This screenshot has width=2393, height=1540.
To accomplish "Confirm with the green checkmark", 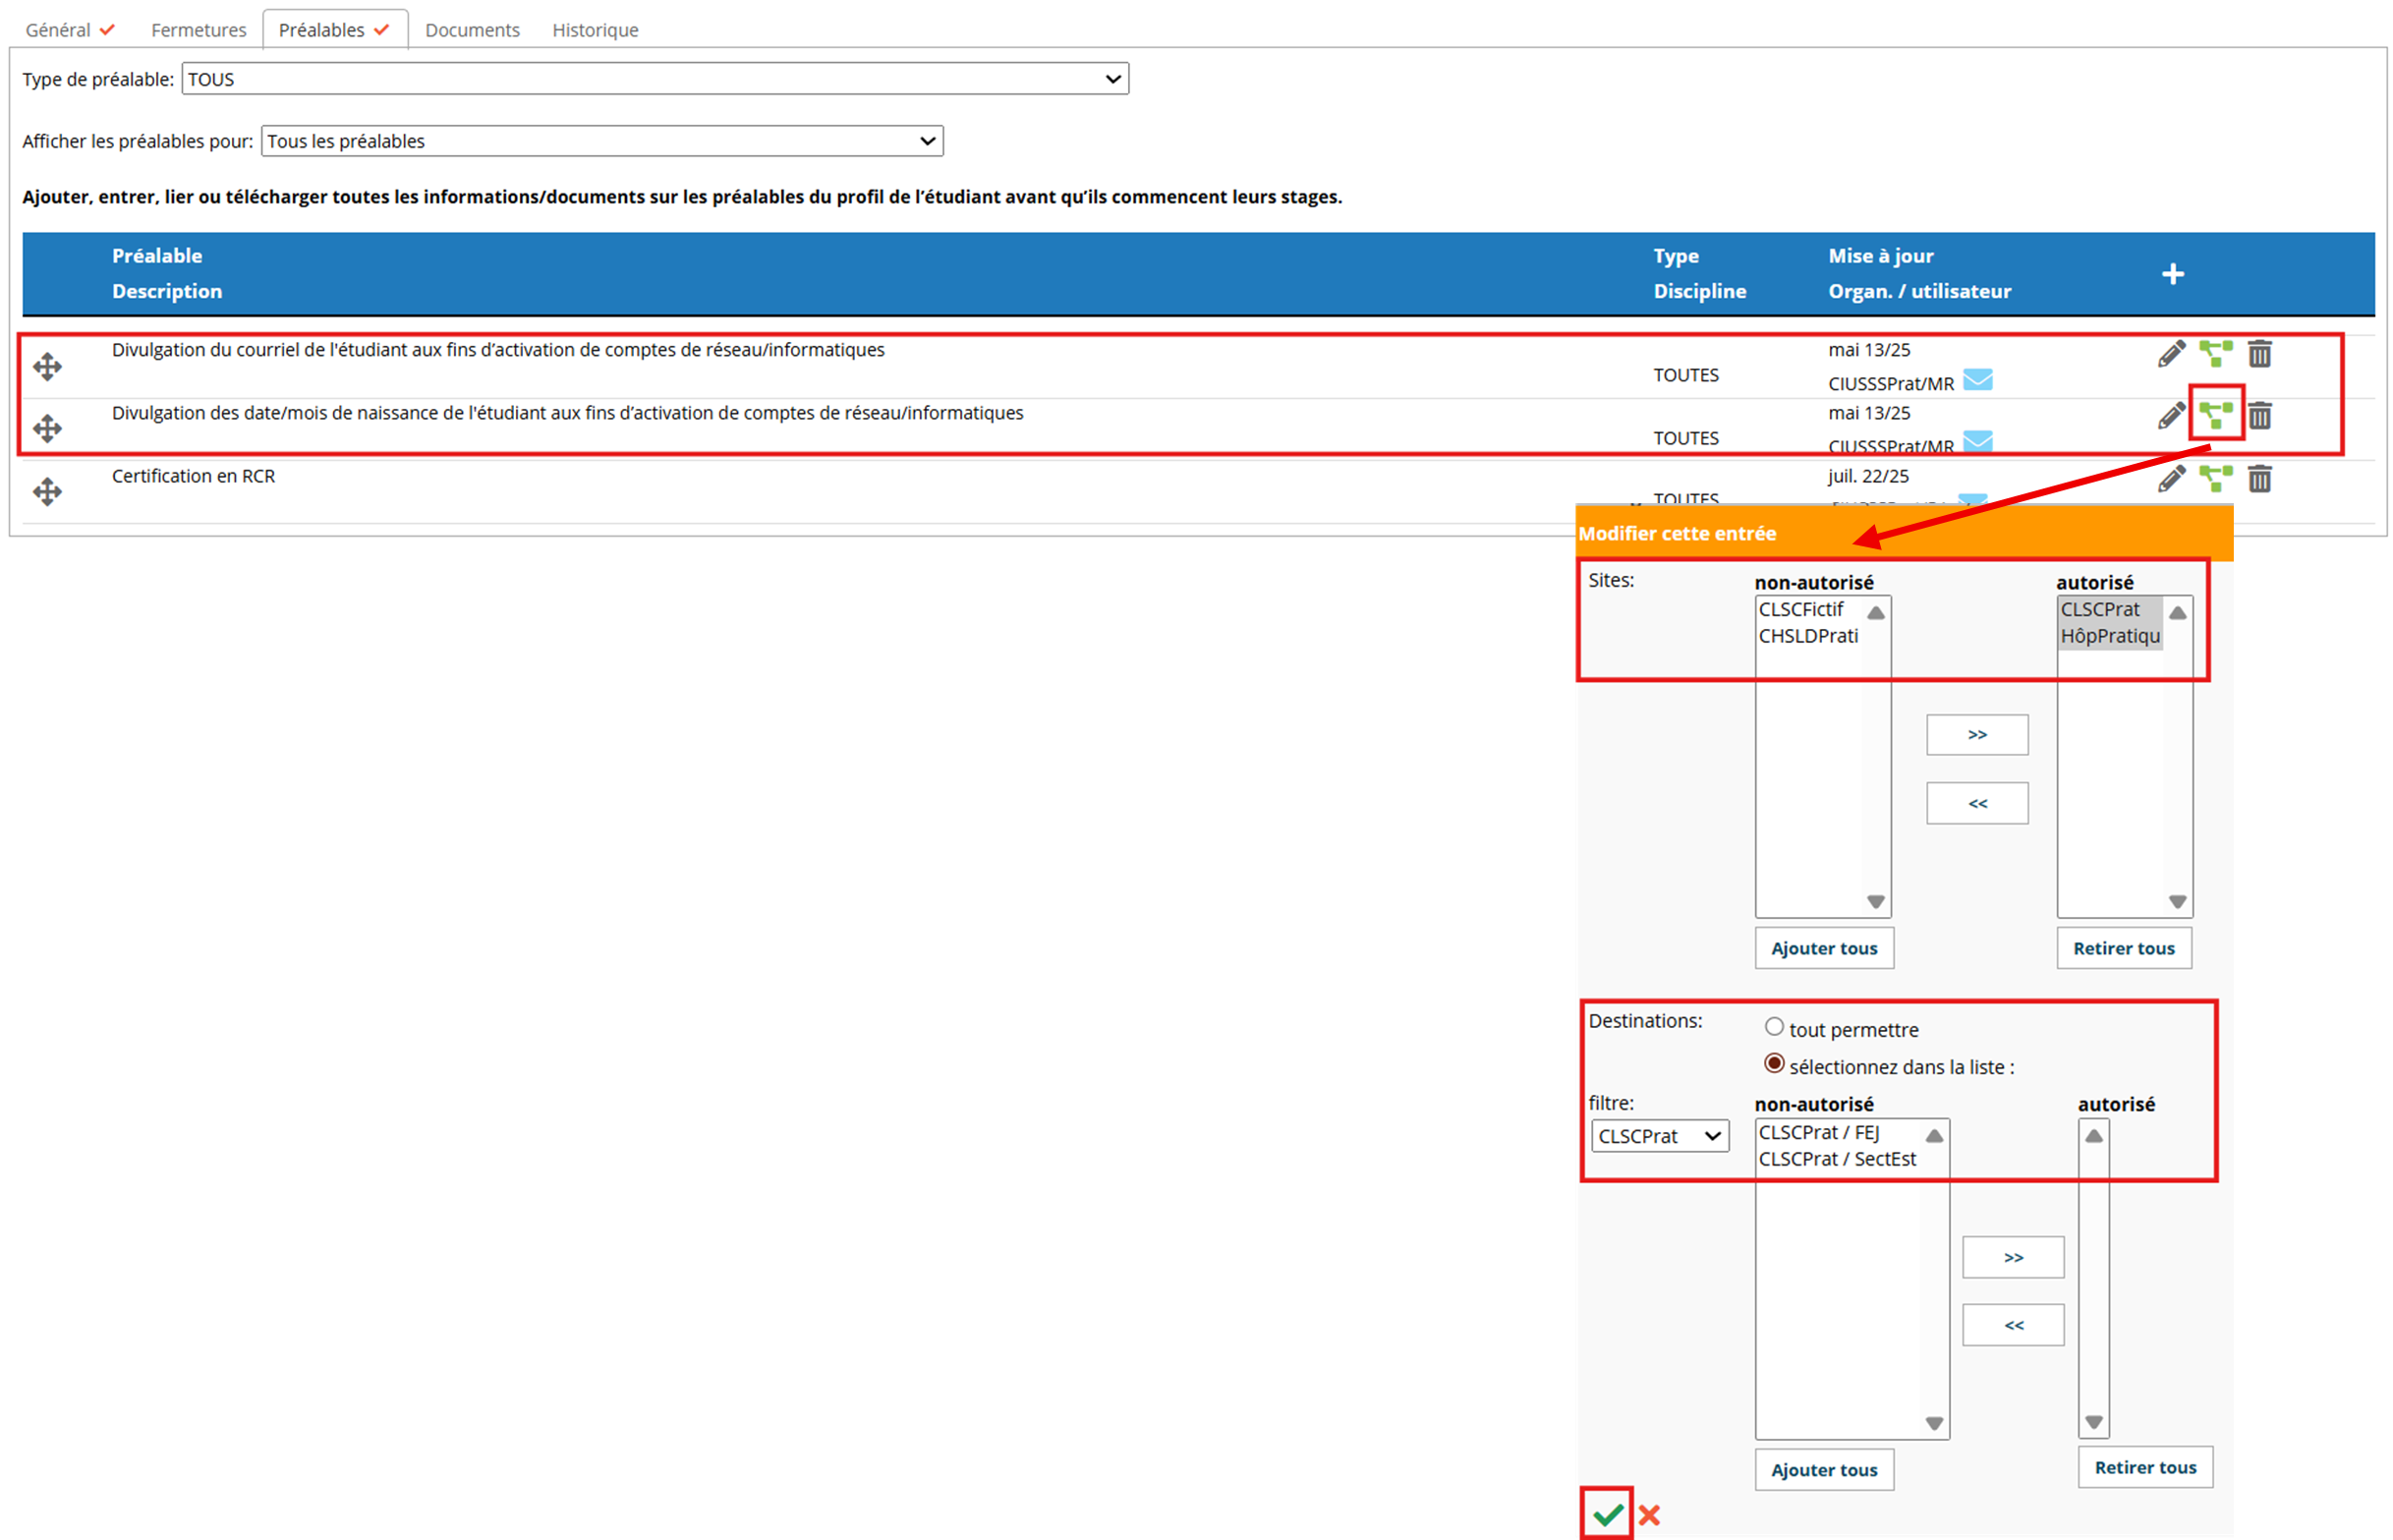I will point(1607,1515).
